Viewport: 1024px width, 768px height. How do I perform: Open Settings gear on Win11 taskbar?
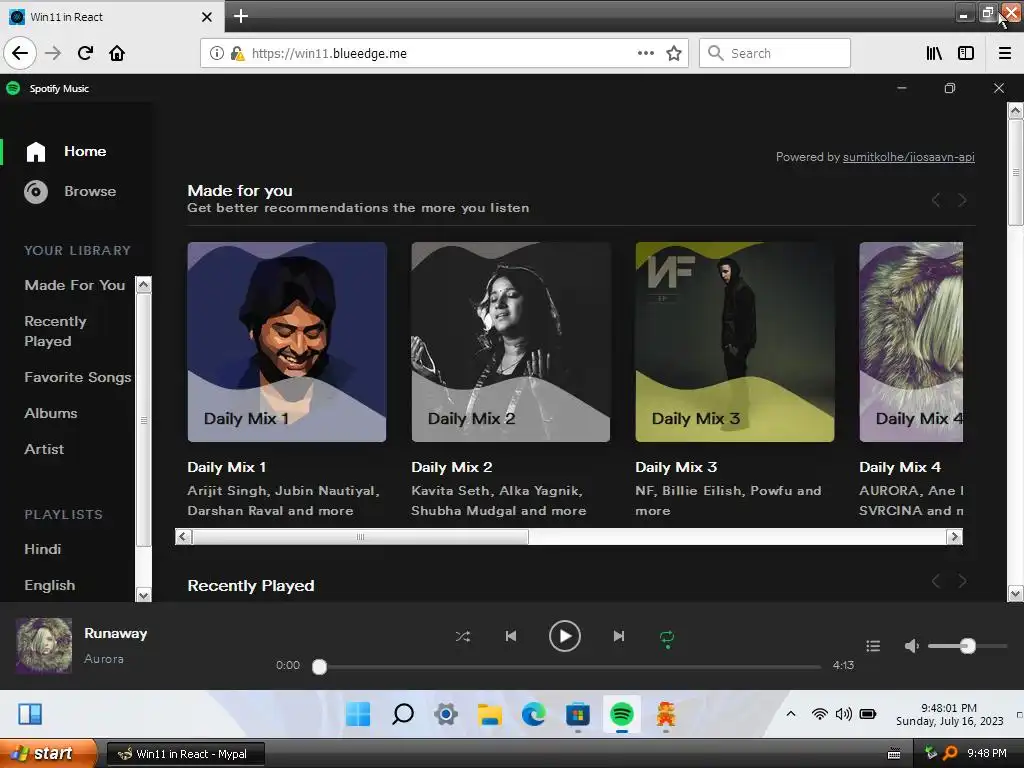pyautogui.click(x=446, y=714)
